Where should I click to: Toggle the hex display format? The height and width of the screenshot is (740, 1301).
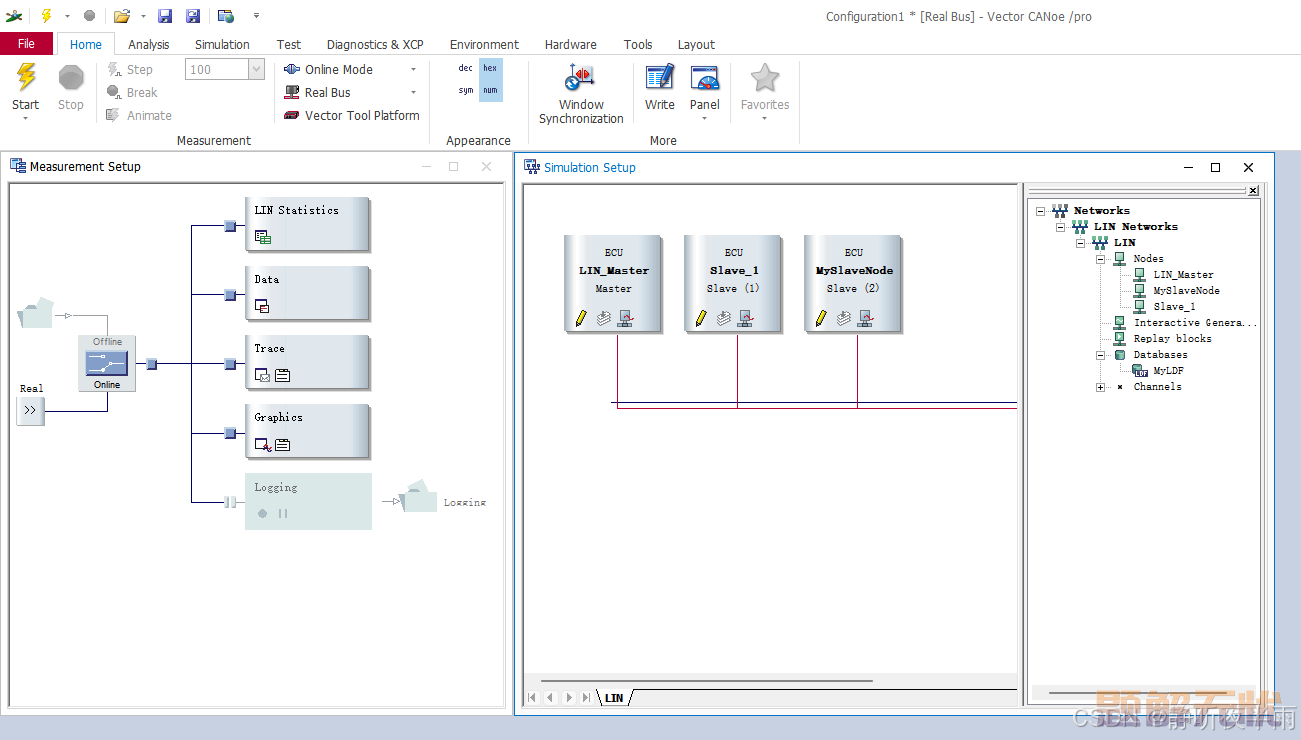pos(490,68)
